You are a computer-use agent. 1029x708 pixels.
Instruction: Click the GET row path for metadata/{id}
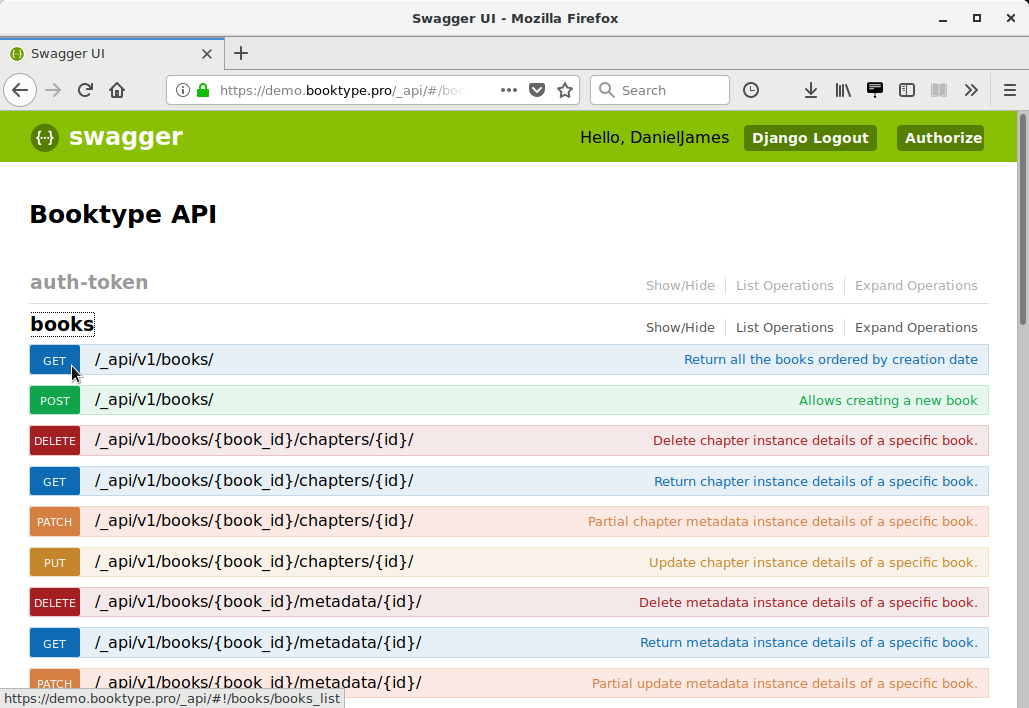[258, 642]
